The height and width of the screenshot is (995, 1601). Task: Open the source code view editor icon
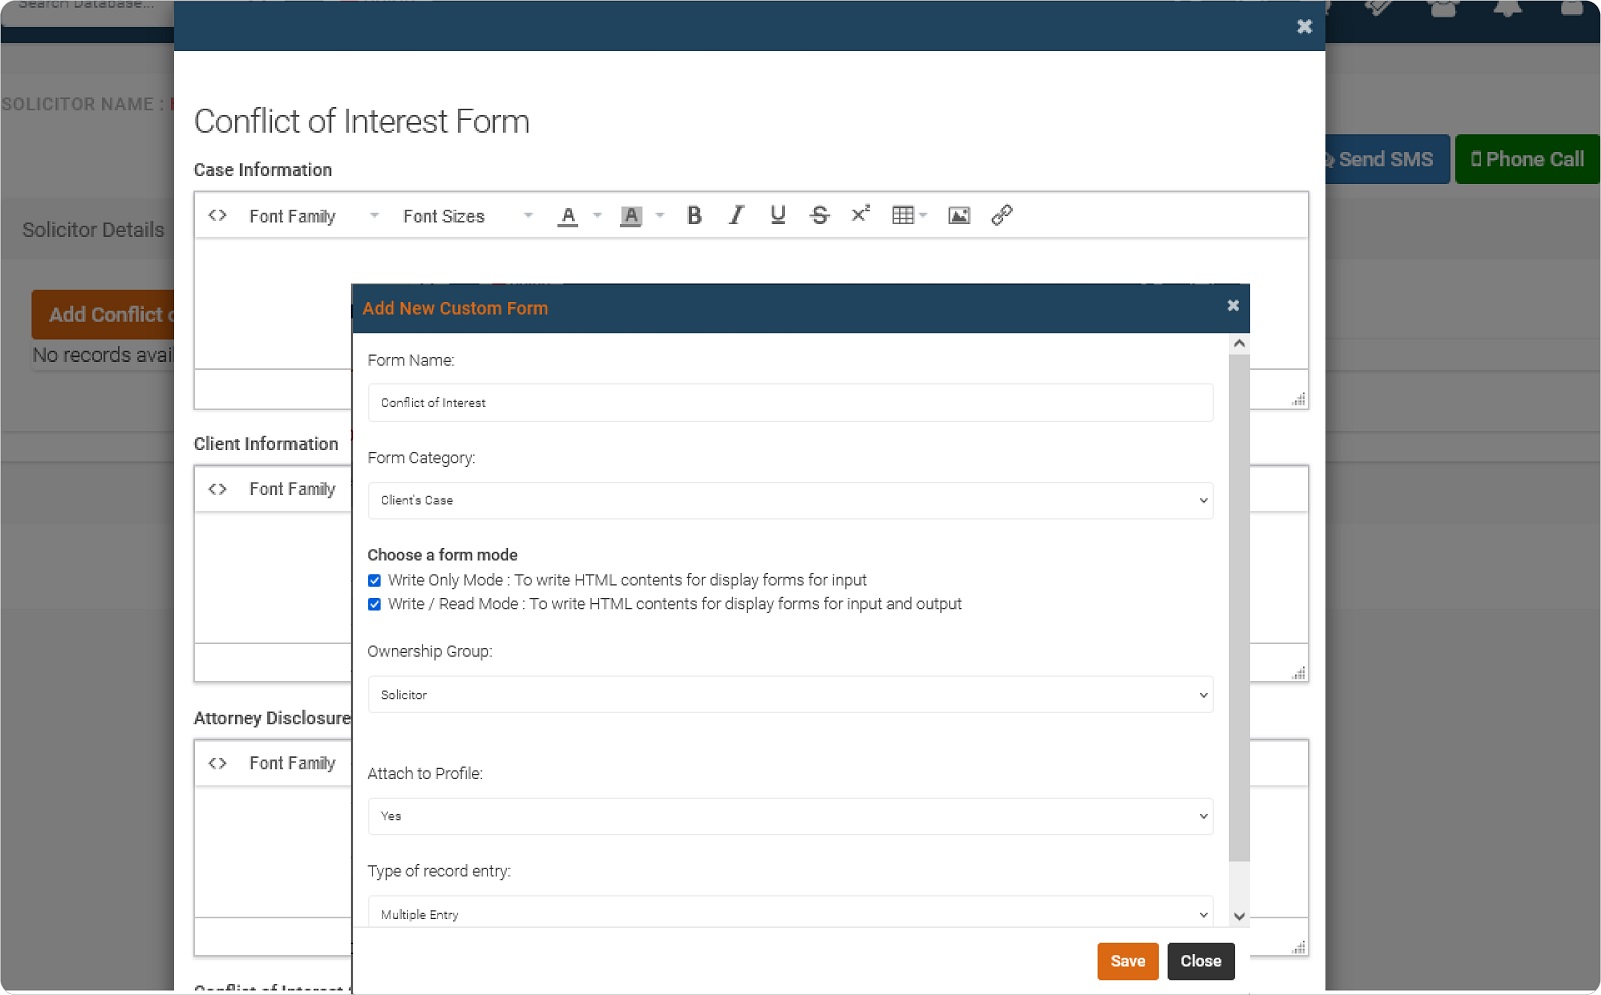pyautogui.click(x=217, y=215)
